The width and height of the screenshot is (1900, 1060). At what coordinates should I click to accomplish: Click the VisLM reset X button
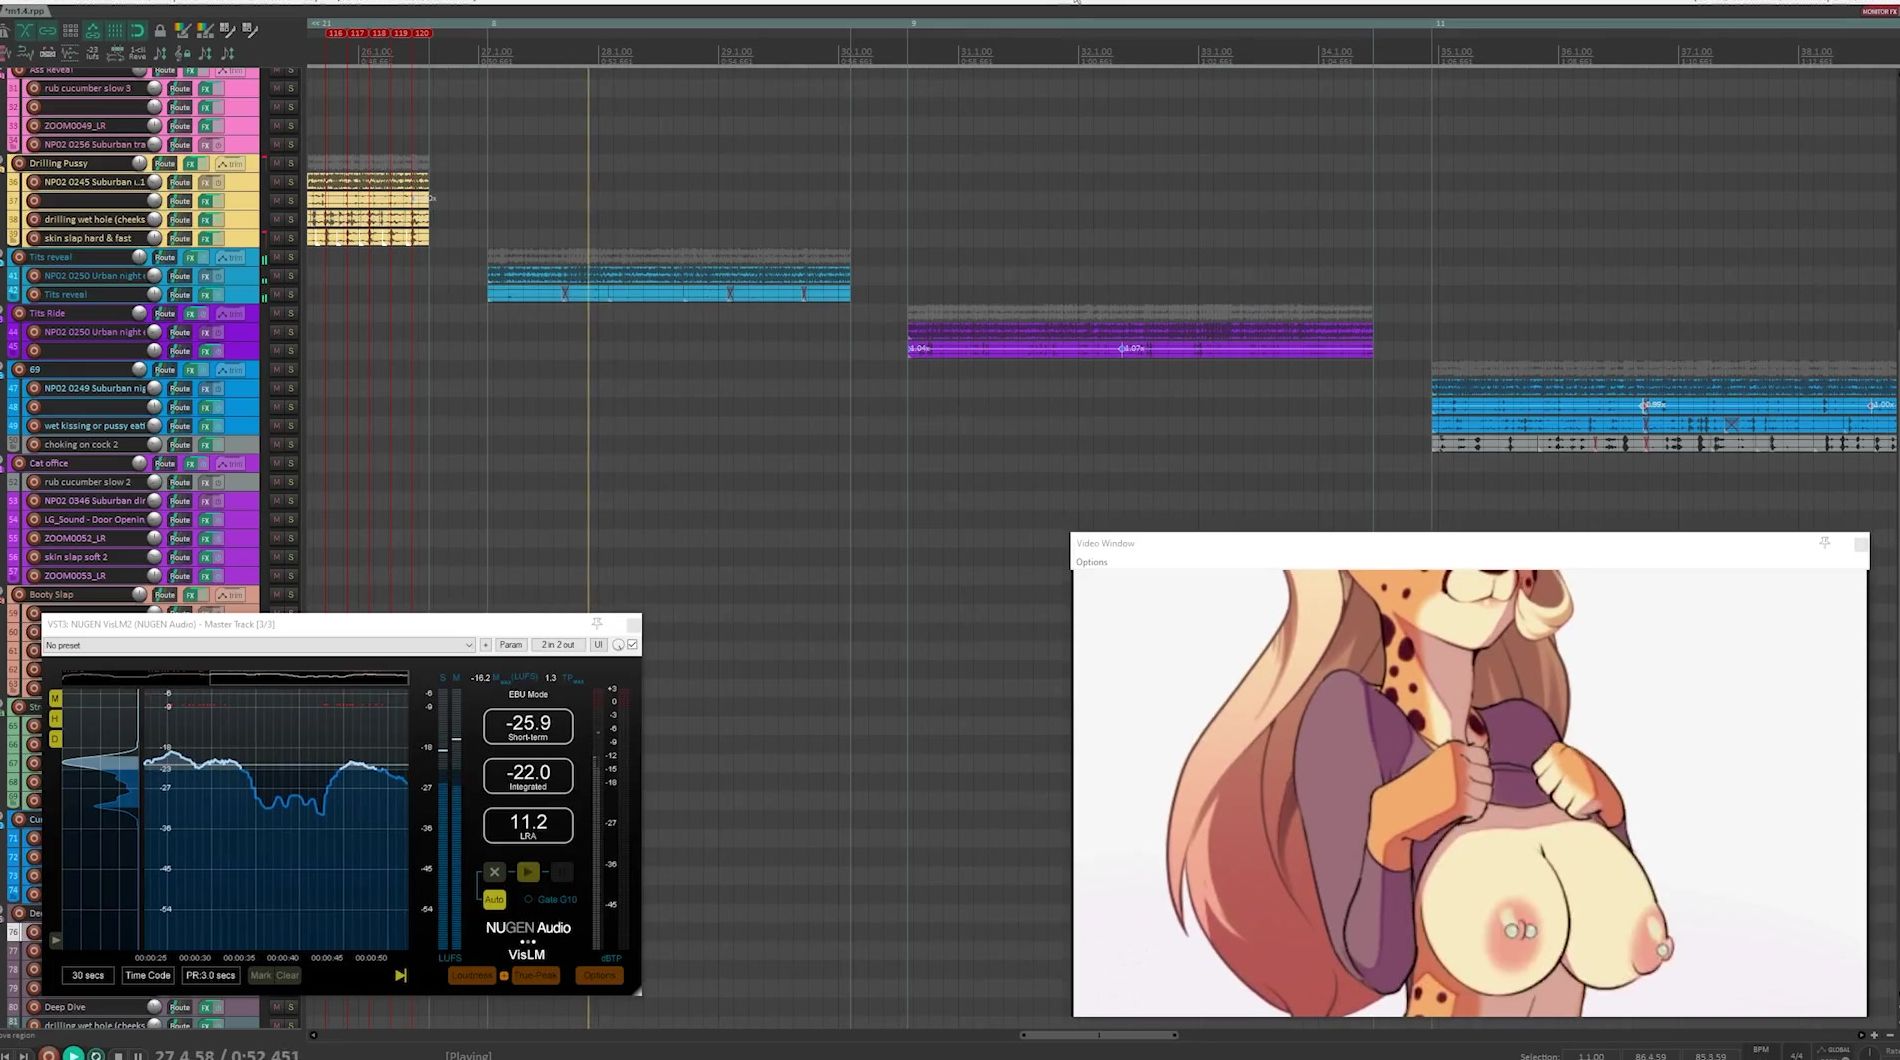point(495,872)
